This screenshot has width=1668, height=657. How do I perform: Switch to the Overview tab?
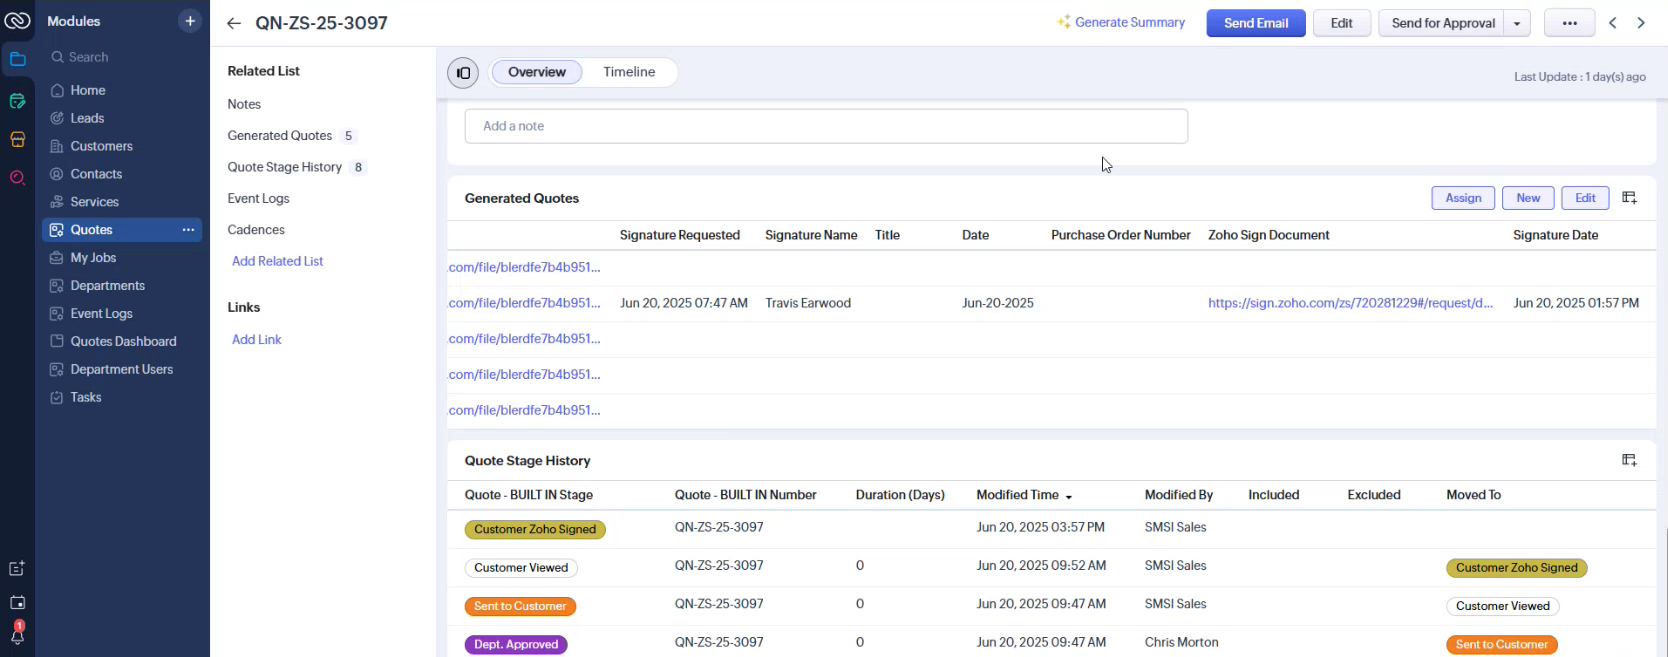coord(537,72)
